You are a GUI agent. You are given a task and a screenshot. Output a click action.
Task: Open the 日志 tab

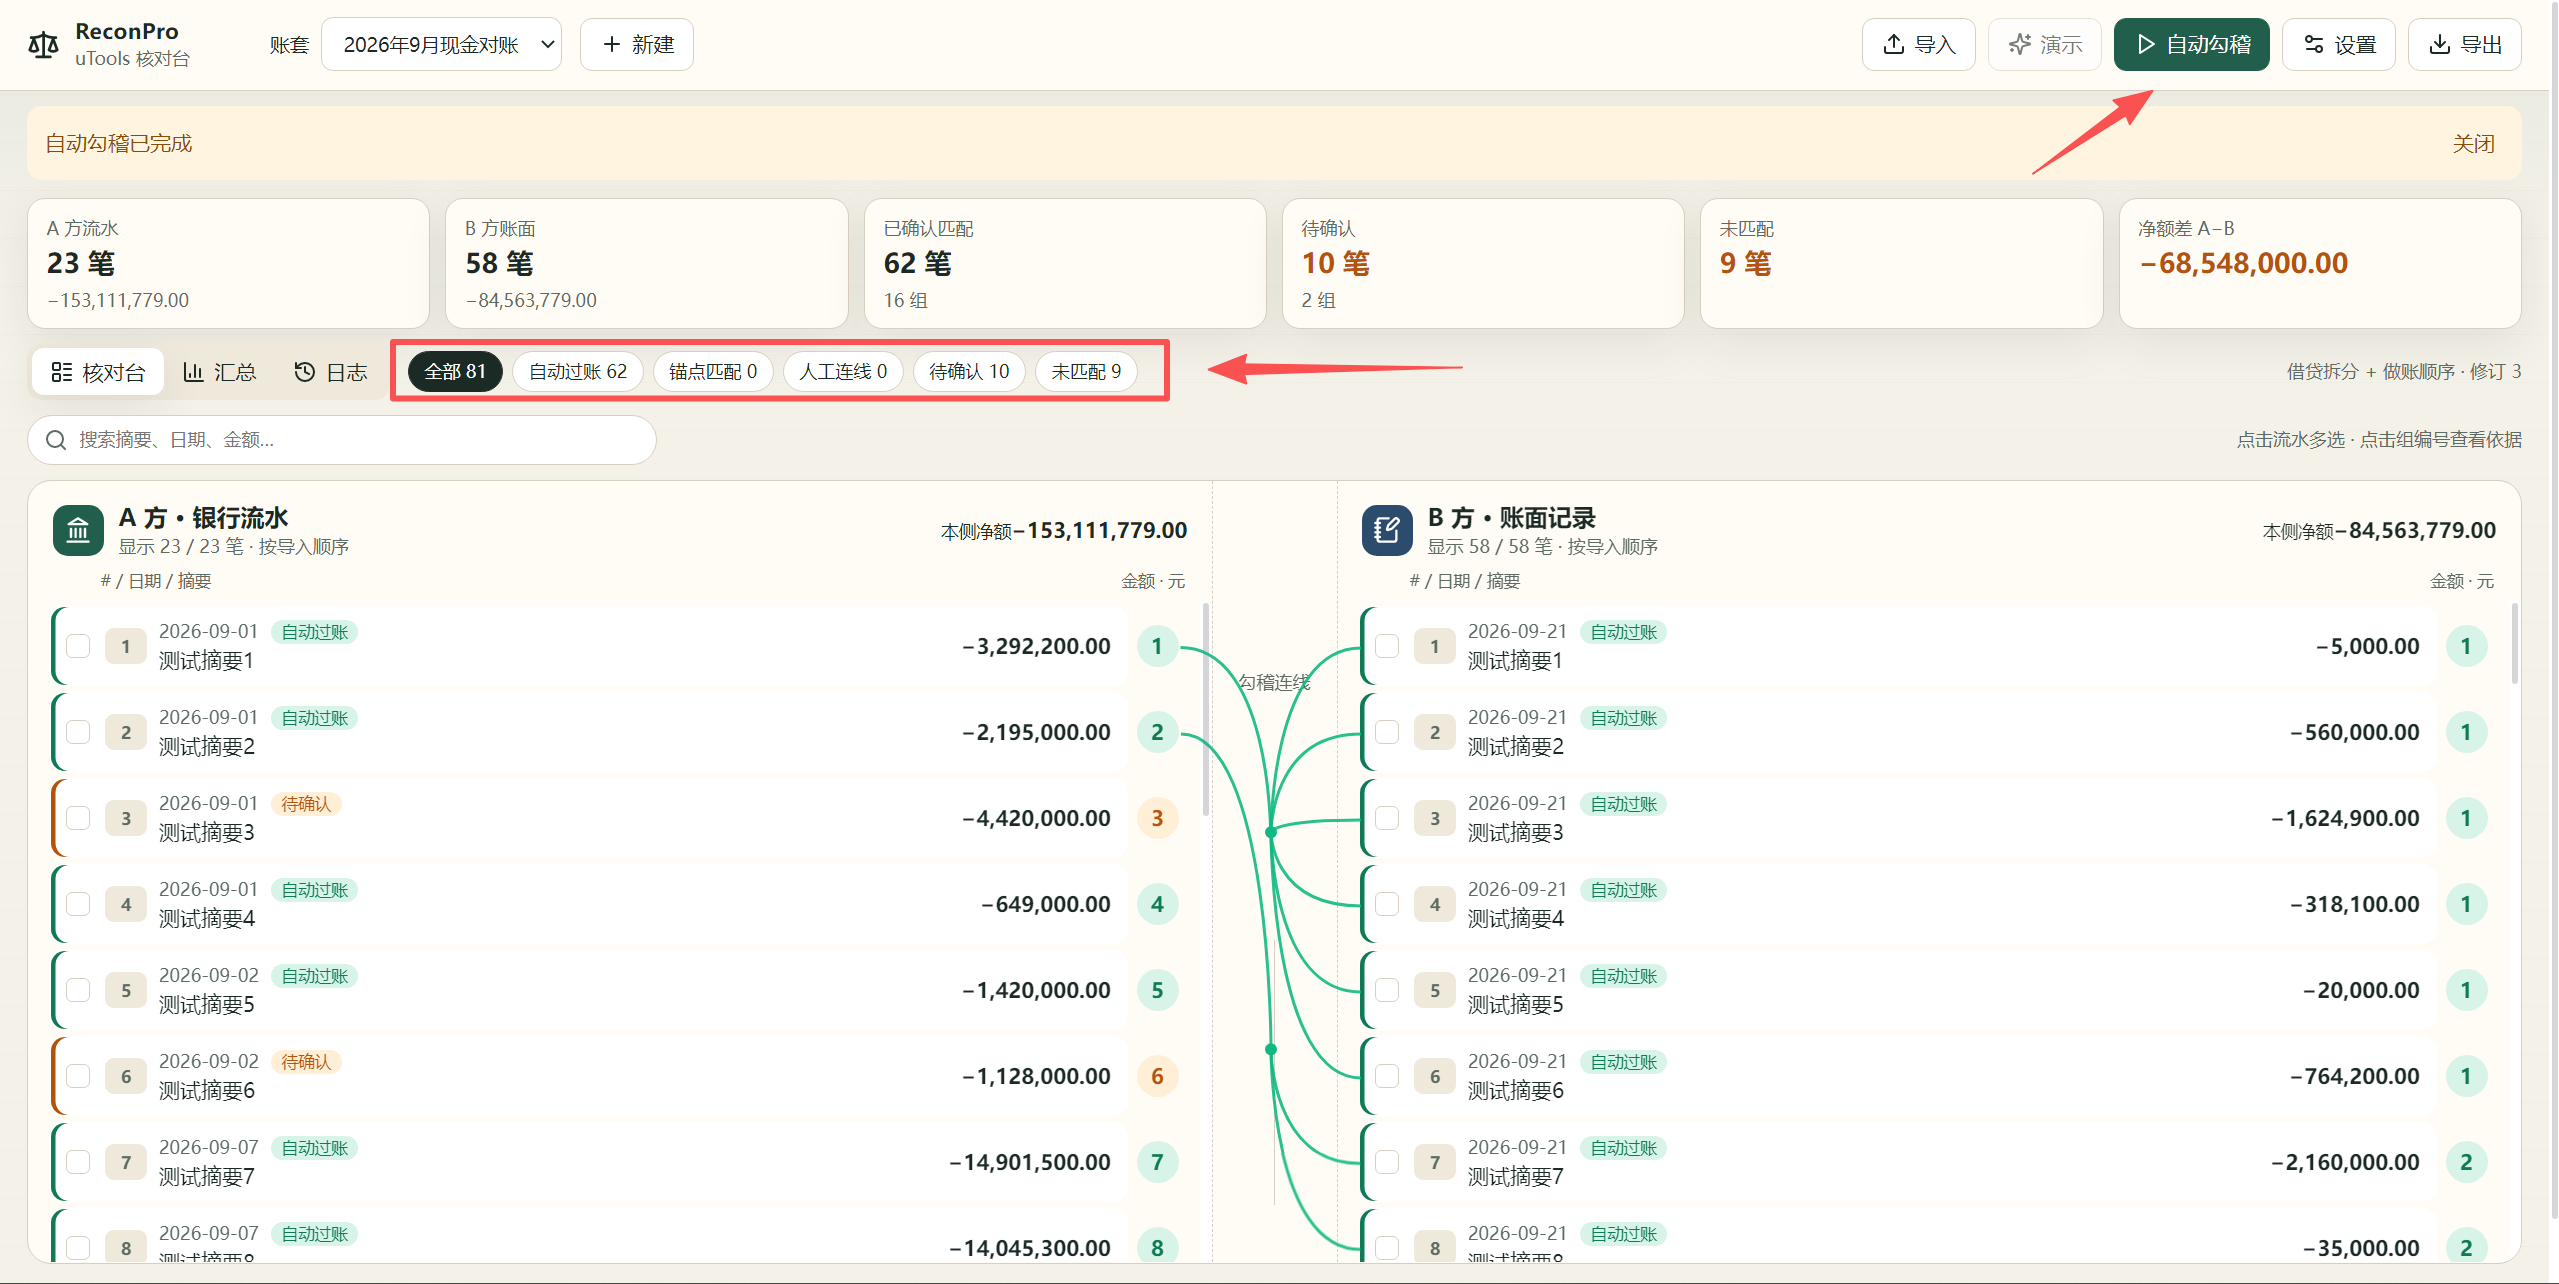point(331,372)
